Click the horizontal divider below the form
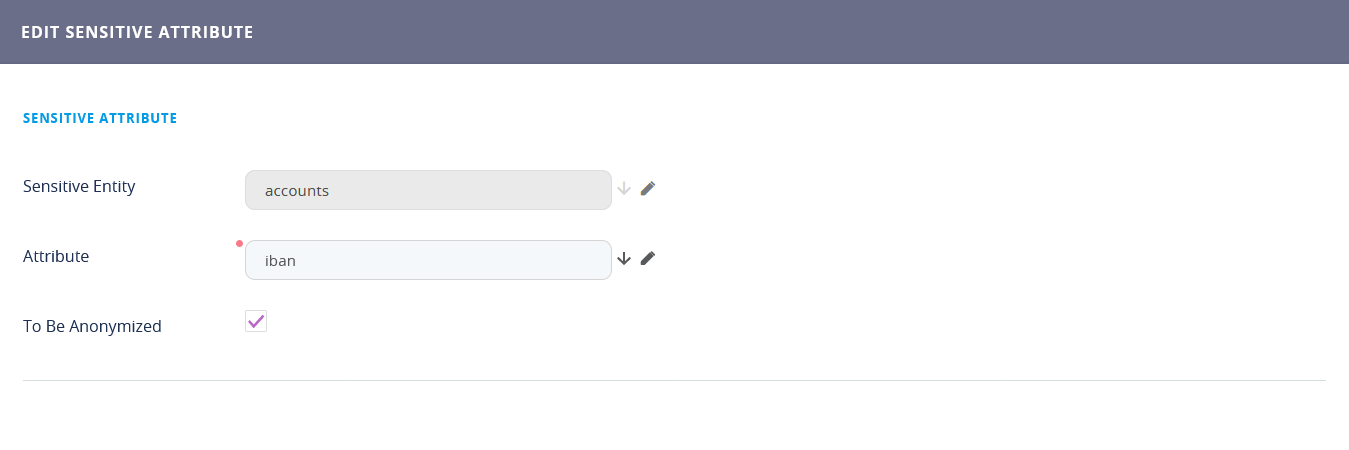1349x450 pixels. click(x=674, y=380)
